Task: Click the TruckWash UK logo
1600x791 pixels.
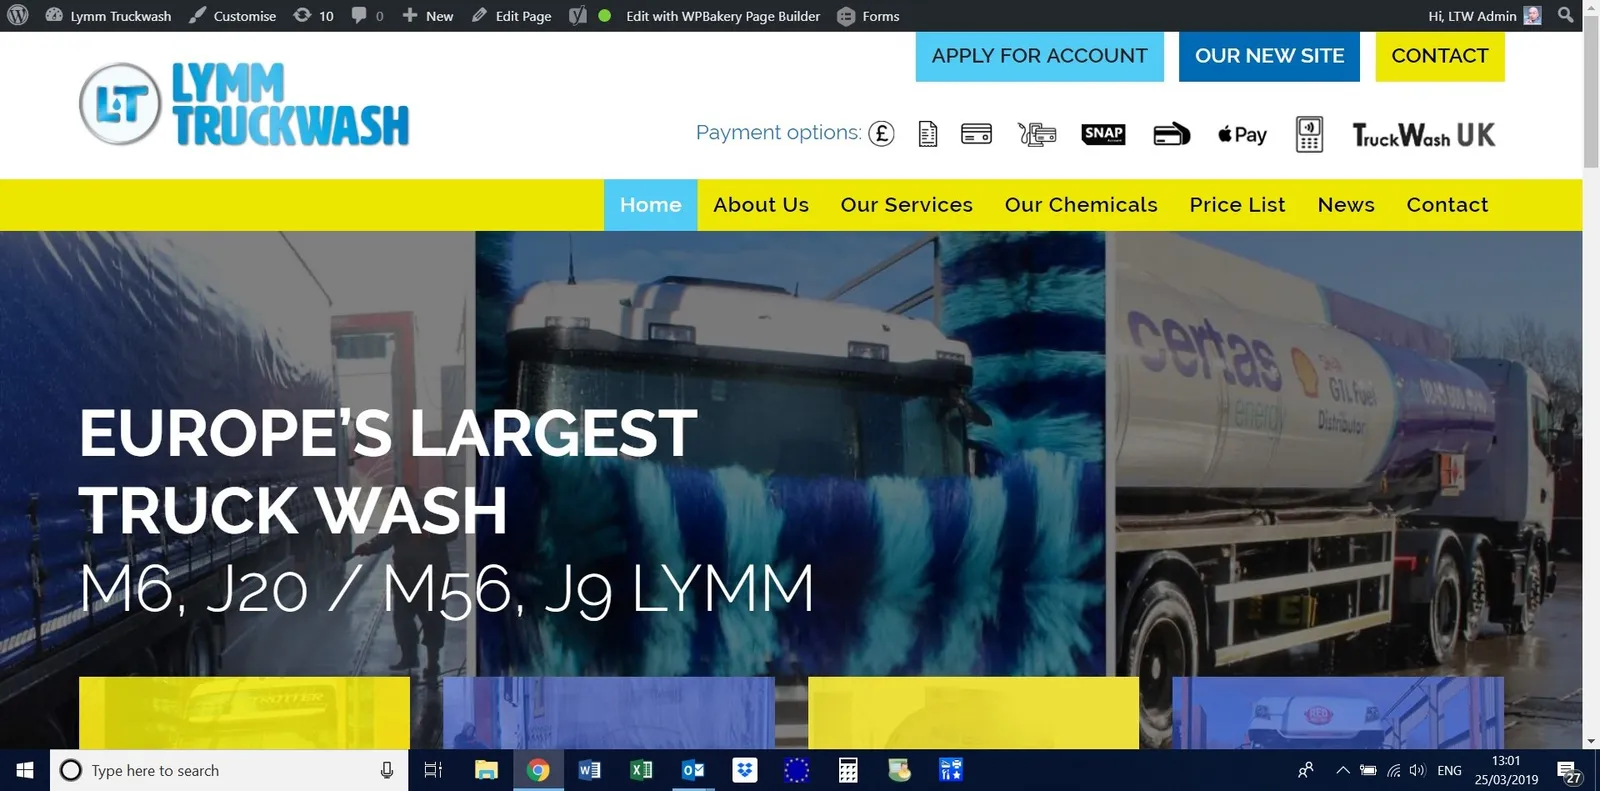Action: (x=1424, y=135)
